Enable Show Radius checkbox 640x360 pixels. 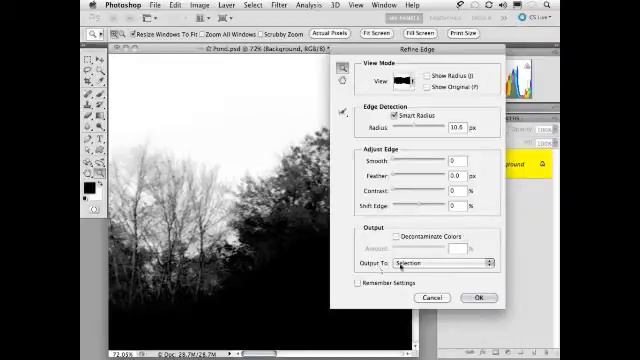(427, 76)
